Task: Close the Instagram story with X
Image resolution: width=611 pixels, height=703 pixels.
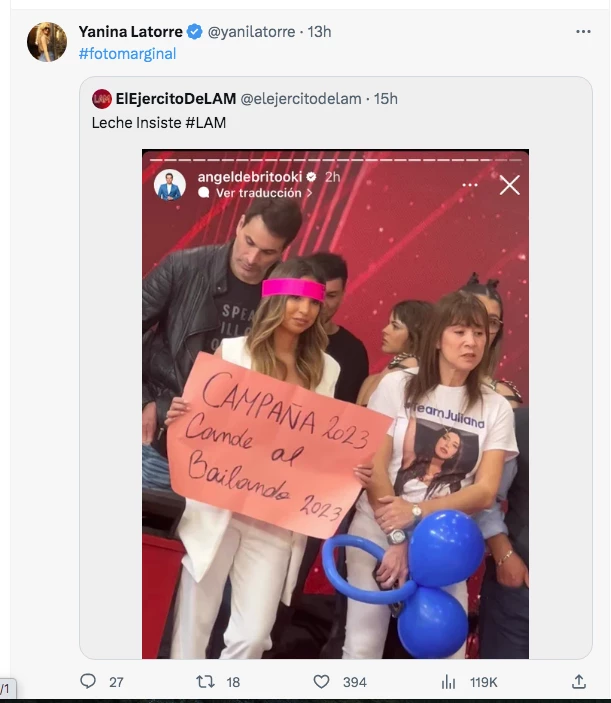Action: click(510, 185)
